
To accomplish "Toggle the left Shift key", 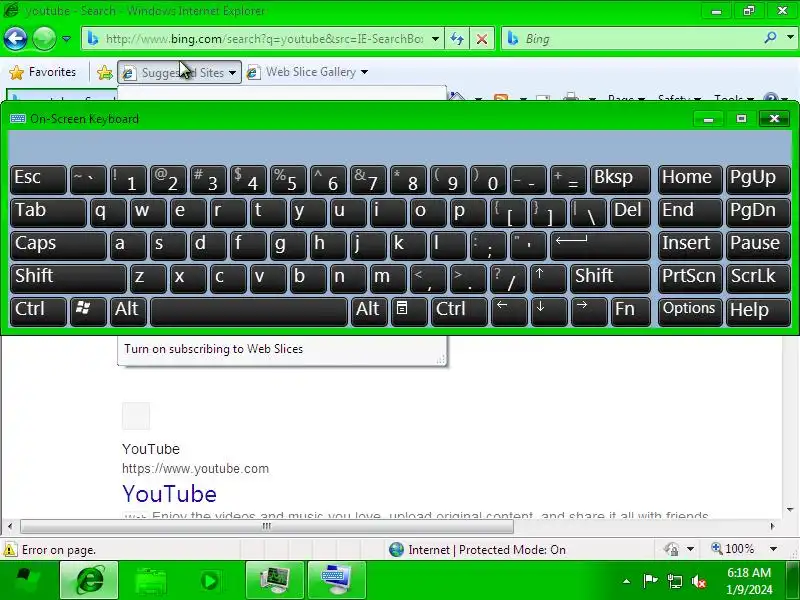I will tap(68, 279).
